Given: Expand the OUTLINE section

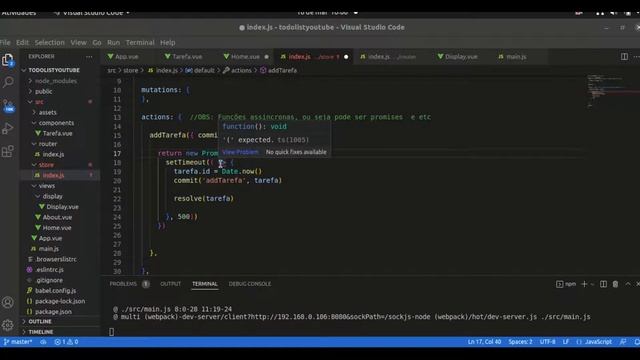Looking at the screenshot, I should (40, 322).
